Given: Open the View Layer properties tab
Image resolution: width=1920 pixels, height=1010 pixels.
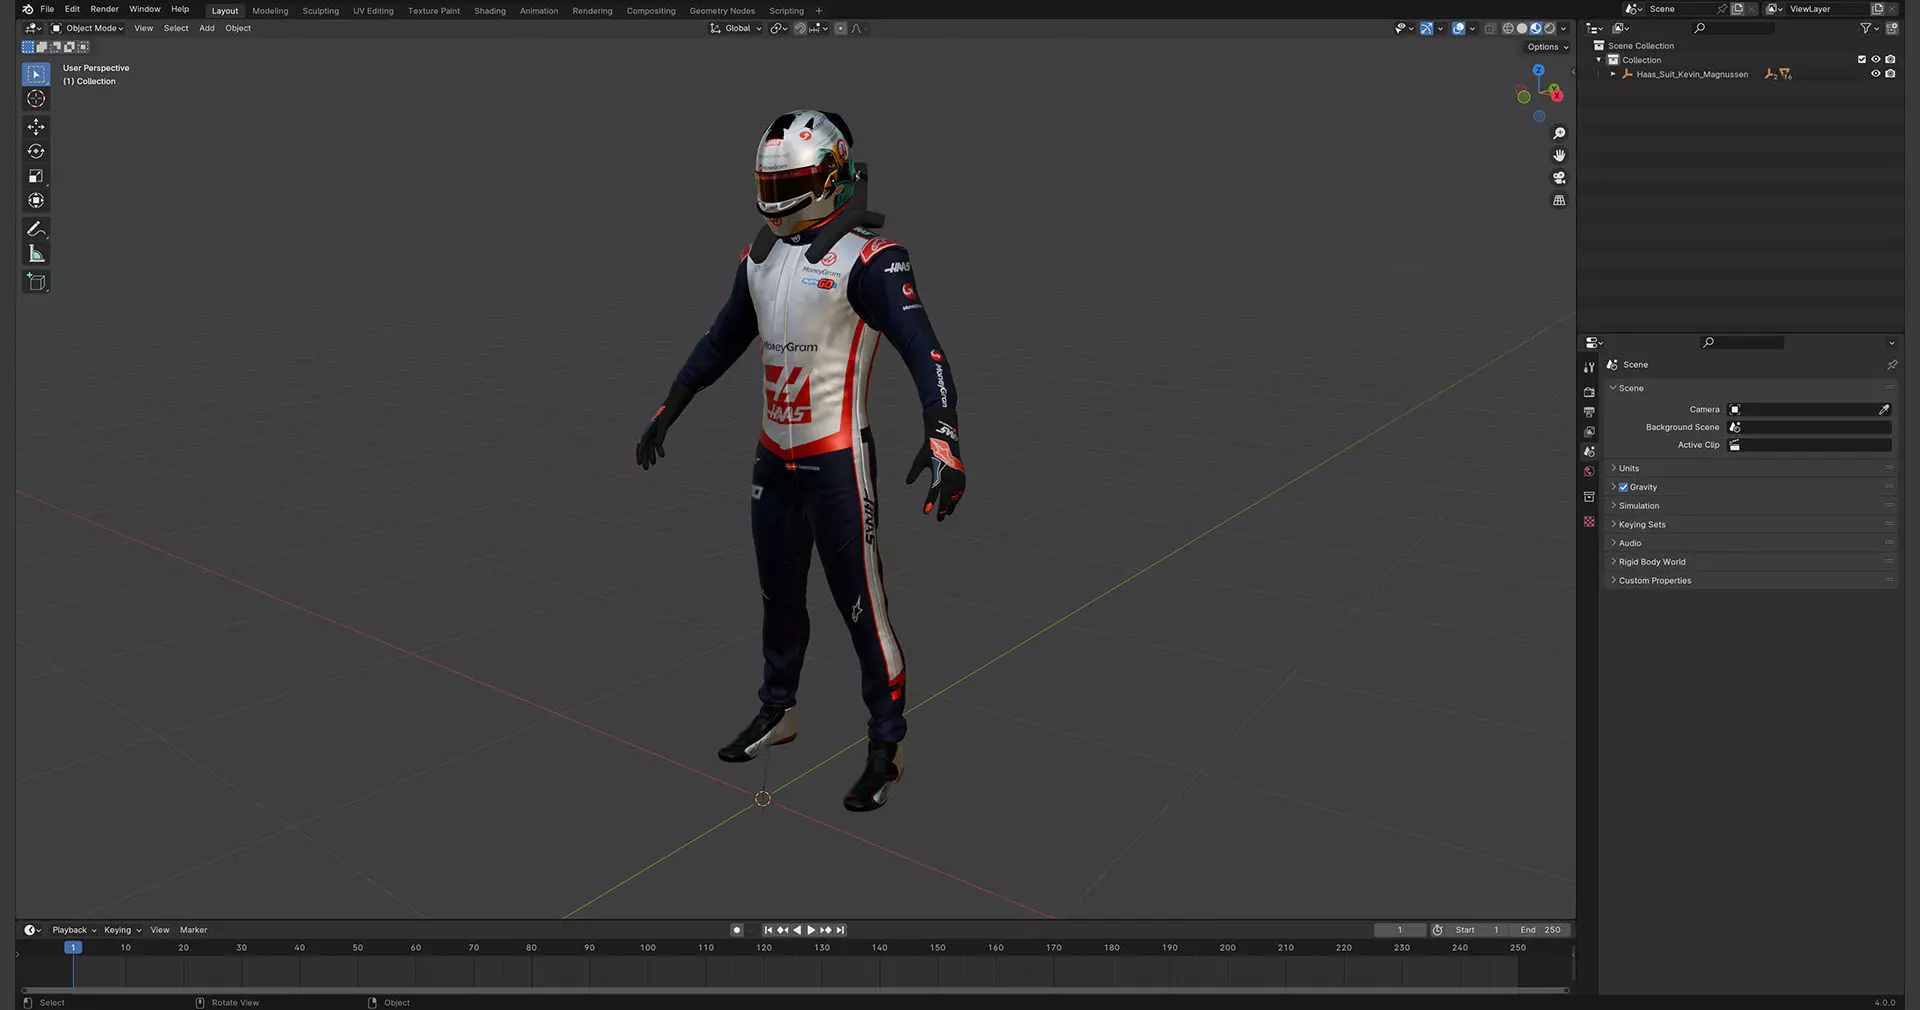Looking at the screenshot, I should (x=1589, y=432).
